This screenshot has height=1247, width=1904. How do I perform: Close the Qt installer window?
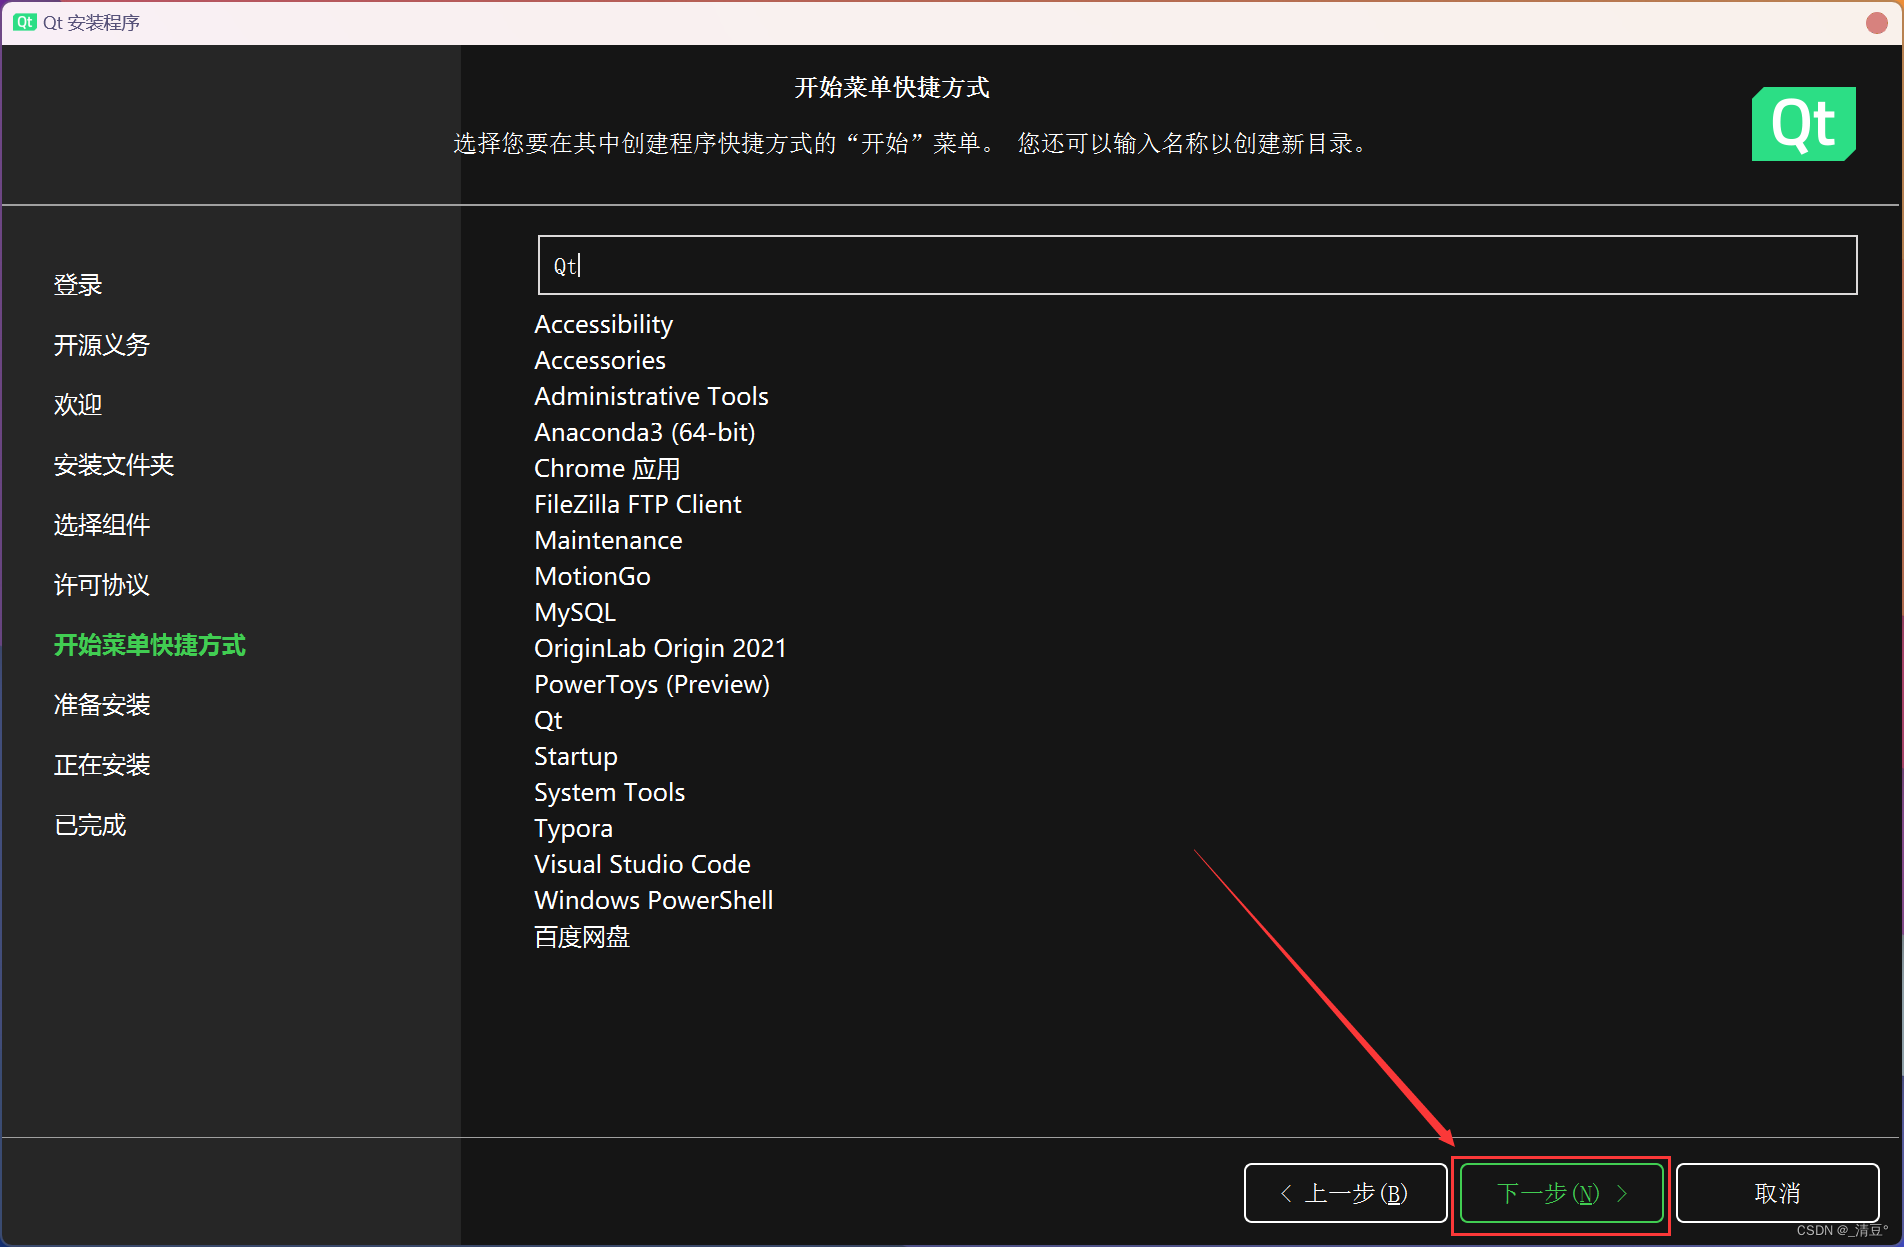coord(1876,22)
